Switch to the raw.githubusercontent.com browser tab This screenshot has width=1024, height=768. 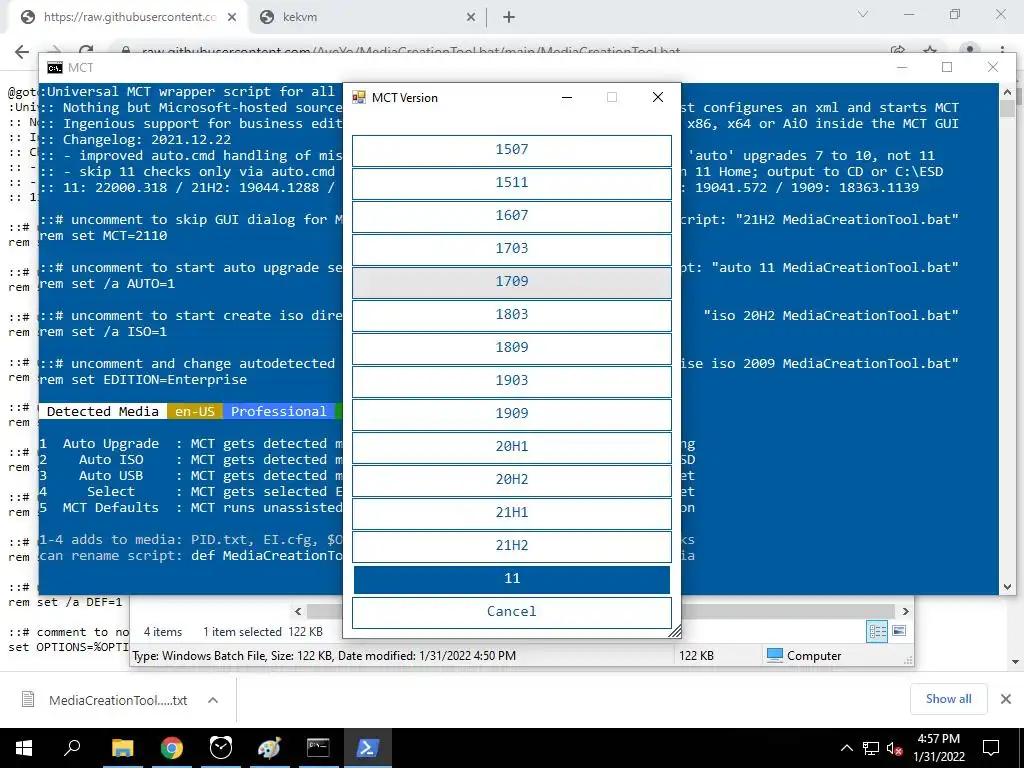pos(129,18)
